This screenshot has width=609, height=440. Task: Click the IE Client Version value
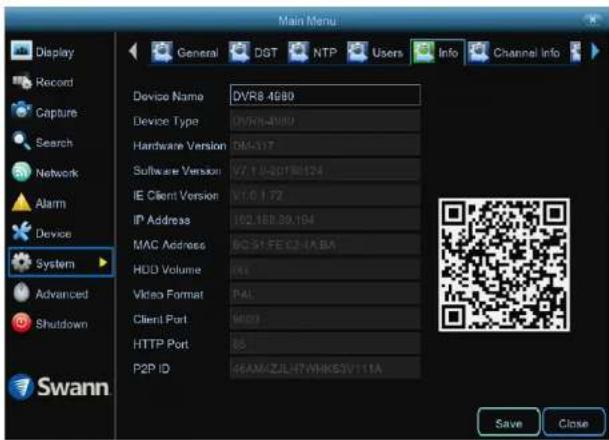click(325, 195)
